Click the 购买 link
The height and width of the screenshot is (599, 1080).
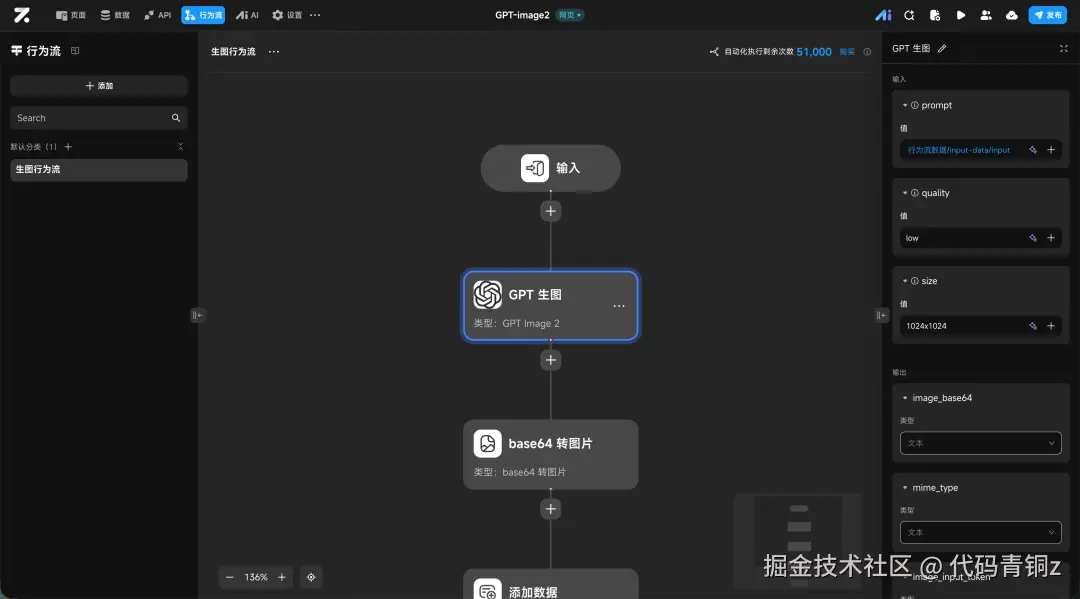847,52
